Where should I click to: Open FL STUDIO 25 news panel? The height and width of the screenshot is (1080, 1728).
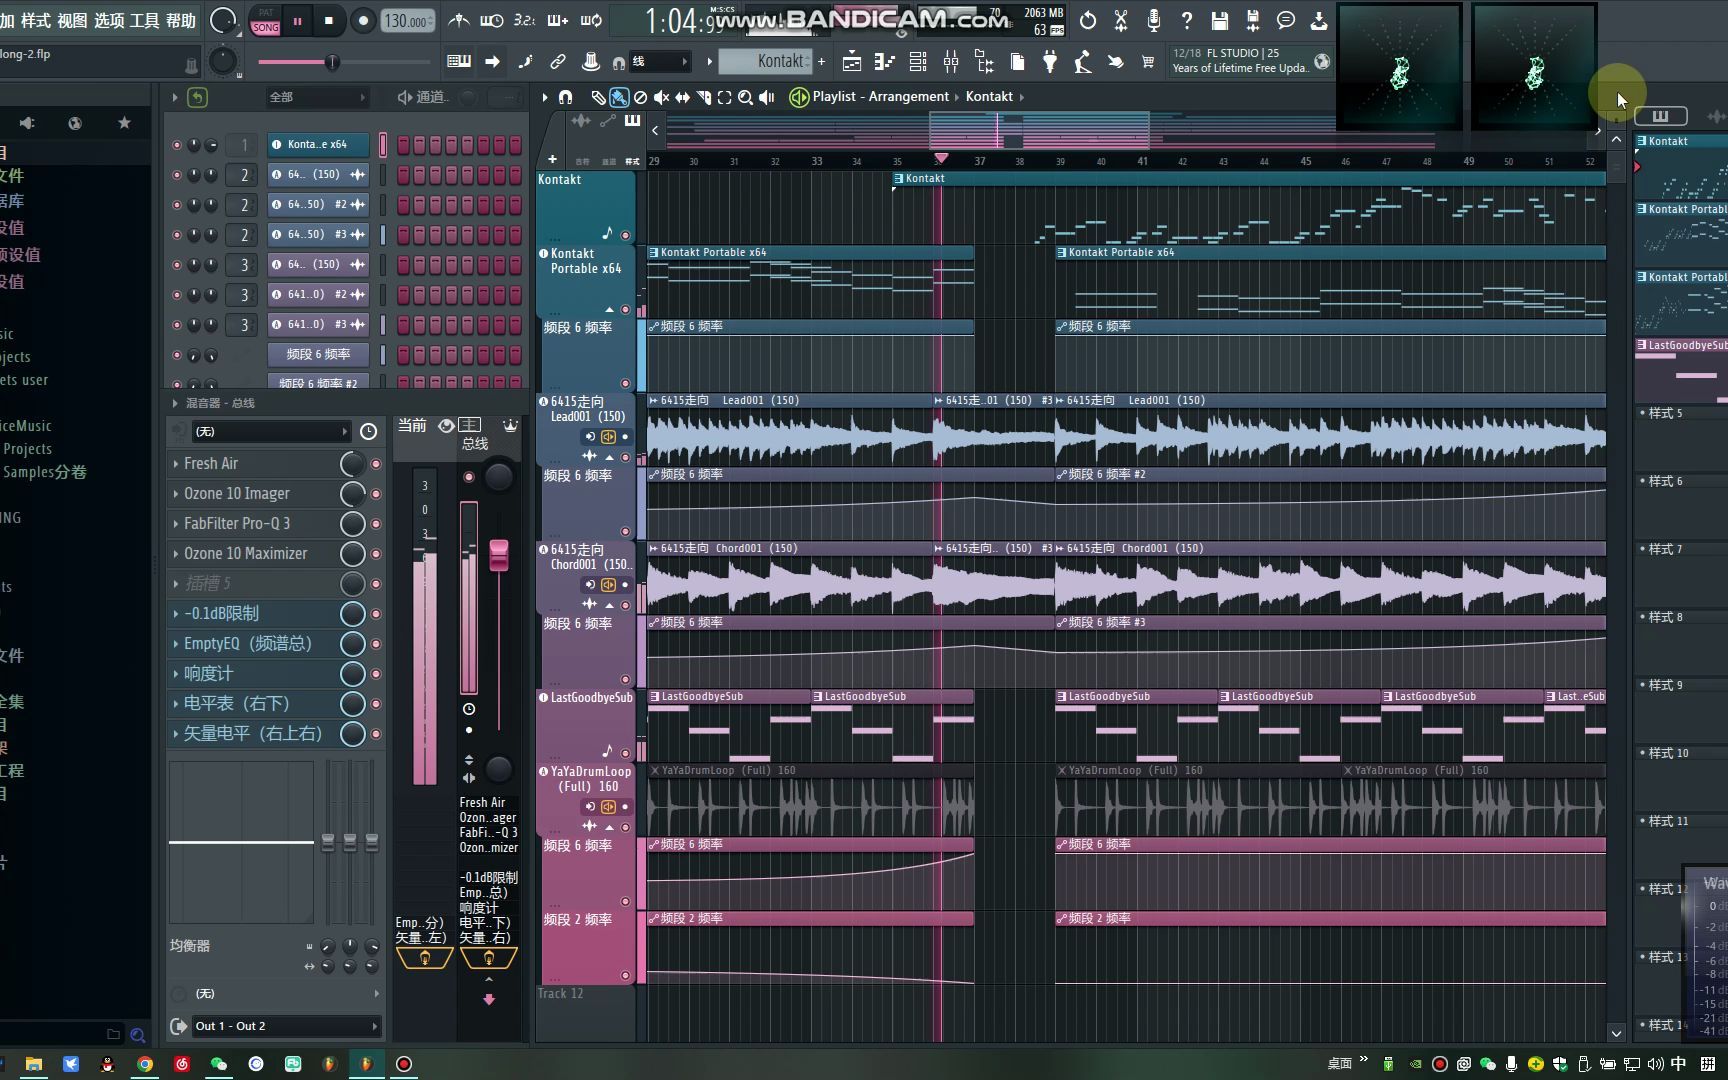click(x=1251, y=61)
